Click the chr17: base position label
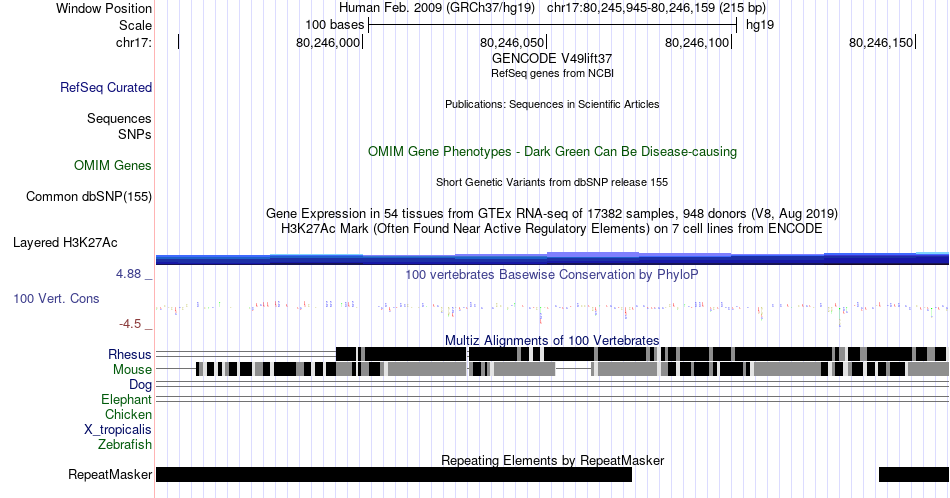 click(133, 42)
